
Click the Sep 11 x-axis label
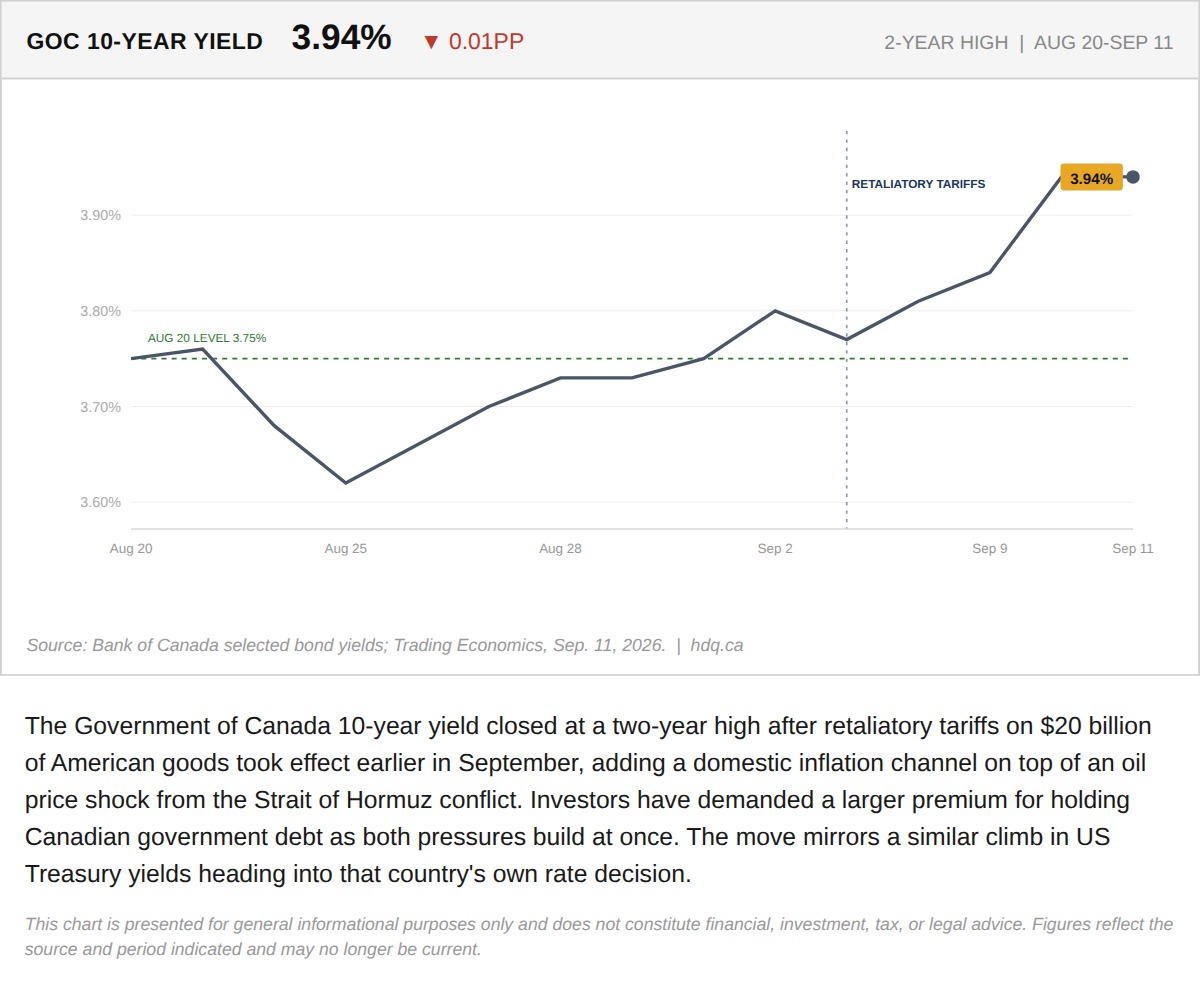[1133, 549]
